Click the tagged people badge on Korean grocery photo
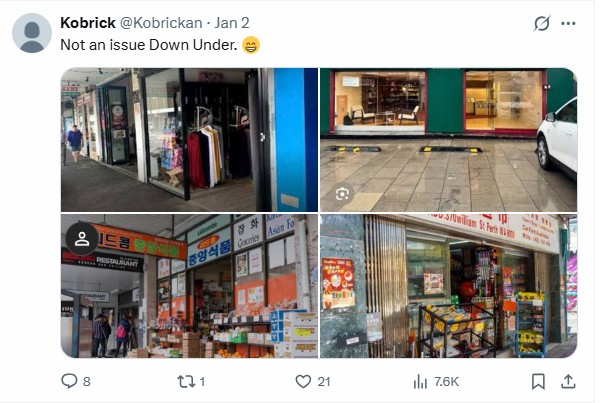 point(82,238)
